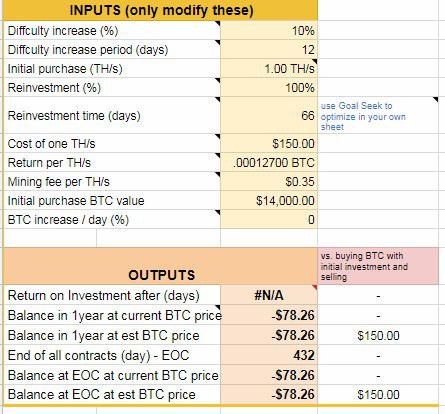This screenshot has width=445, height=414.
Task: Click $150.00 beside Balance at EOC est price
Action: coord(378,394)
